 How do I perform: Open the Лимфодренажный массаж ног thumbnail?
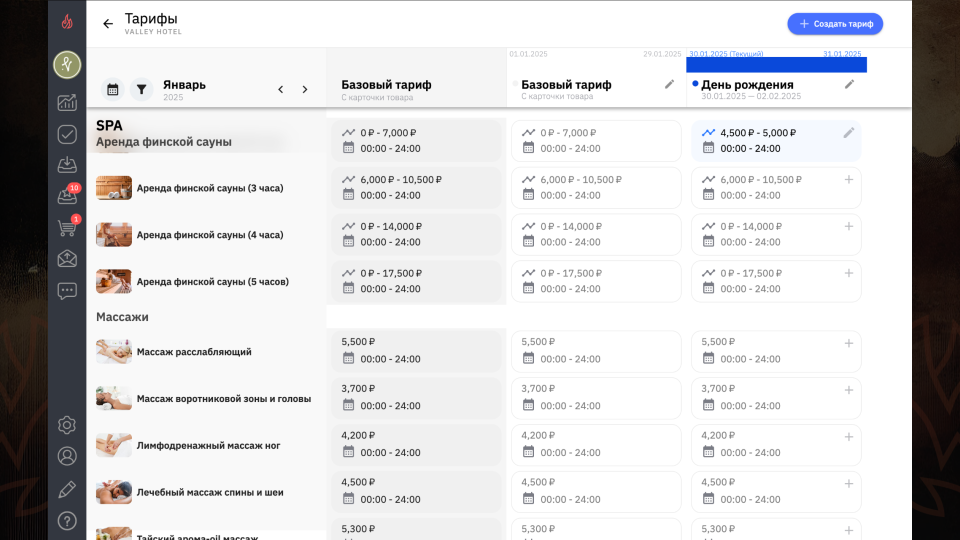(x=114, y=445)
